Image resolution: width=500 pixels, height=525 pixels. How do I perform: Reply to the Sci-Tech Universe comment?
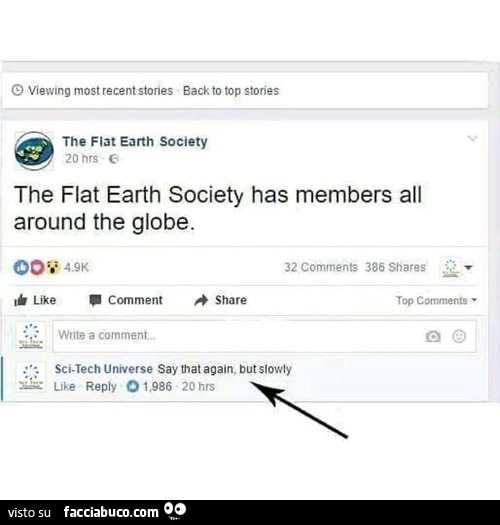(x=101, y=386)
